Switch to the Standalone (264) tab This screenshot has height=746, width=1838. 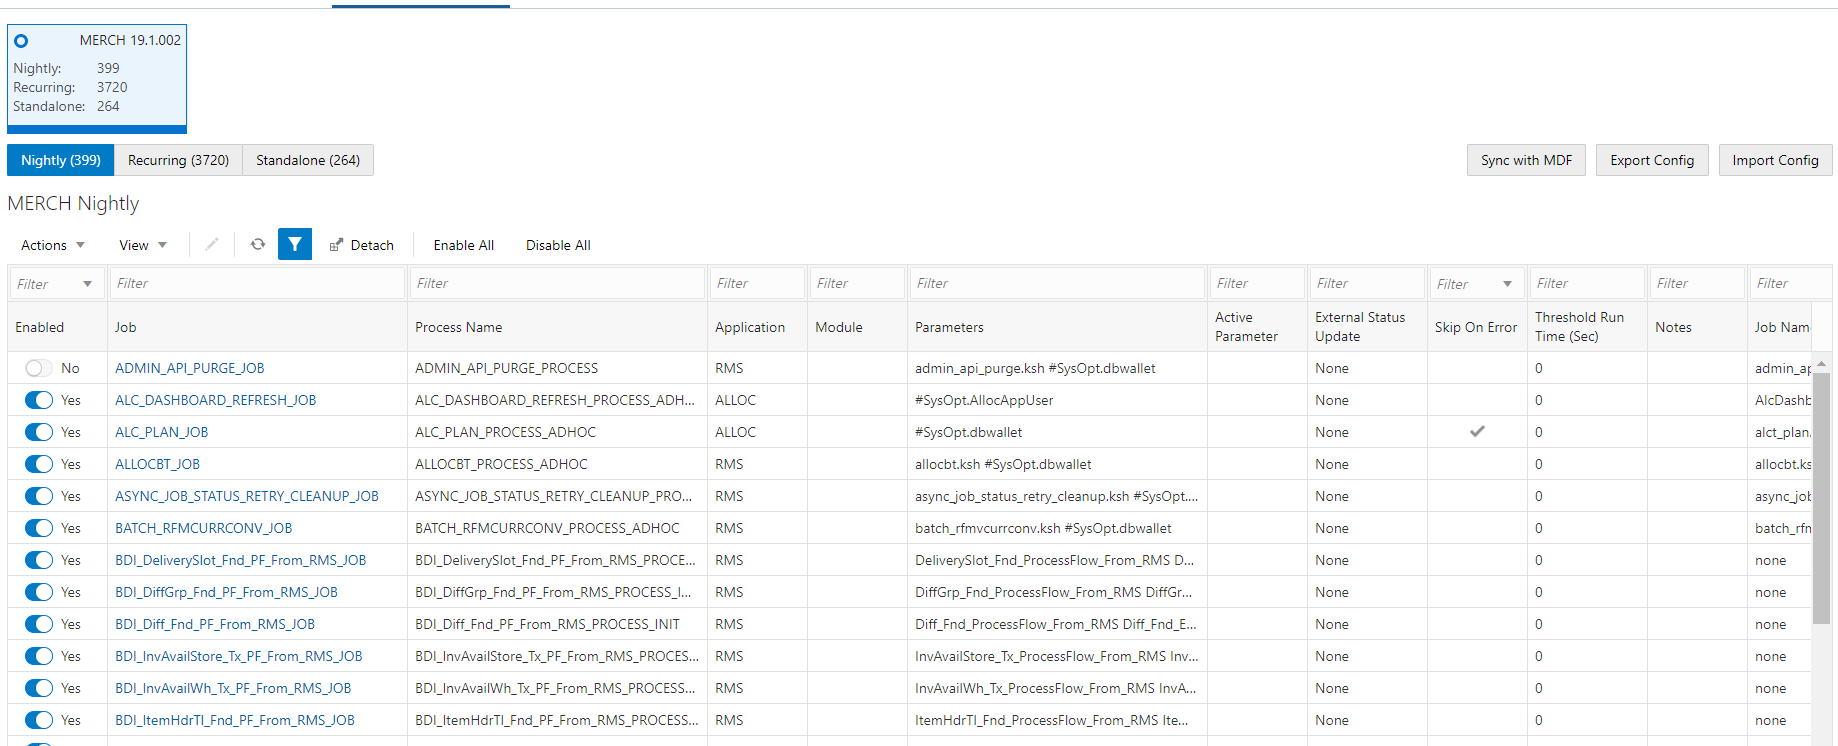point(308,160)
